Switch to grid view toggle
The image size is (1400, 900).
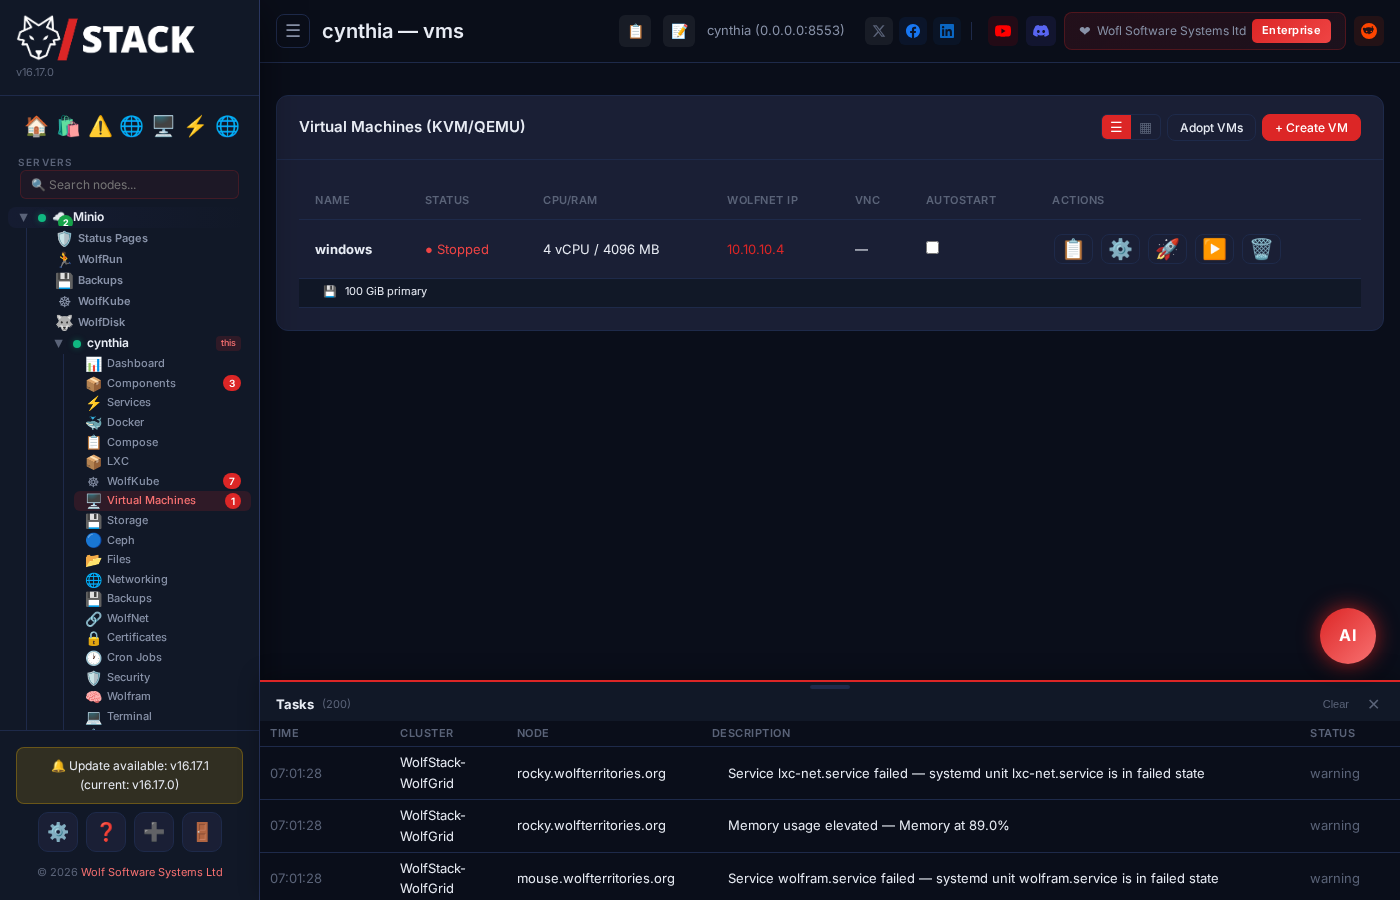[x=1146, y=128]
